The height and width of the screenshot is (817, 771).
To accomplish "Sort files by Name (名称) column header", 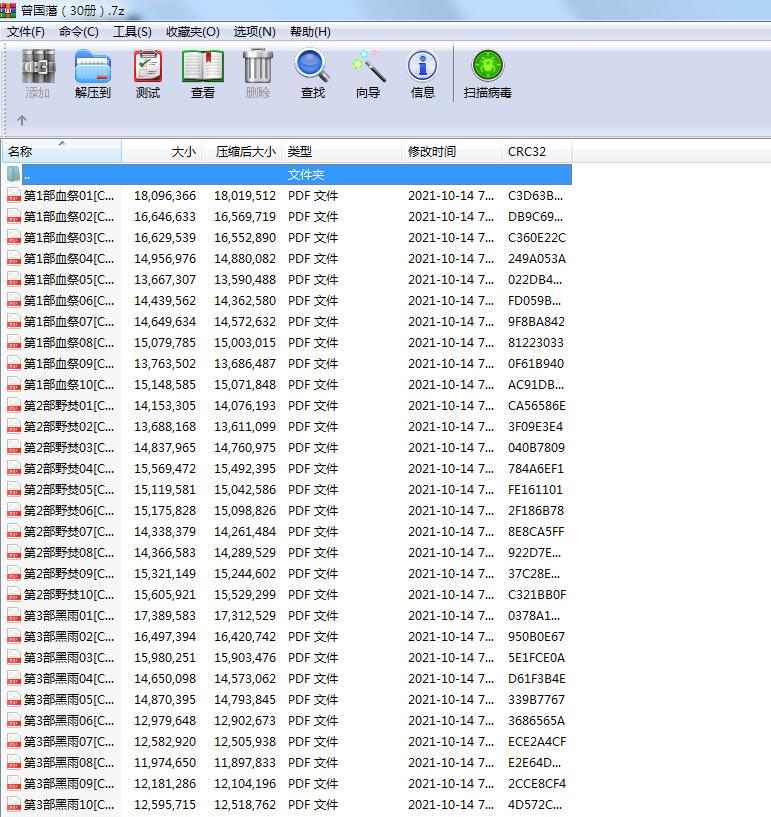I will point(60,152).
